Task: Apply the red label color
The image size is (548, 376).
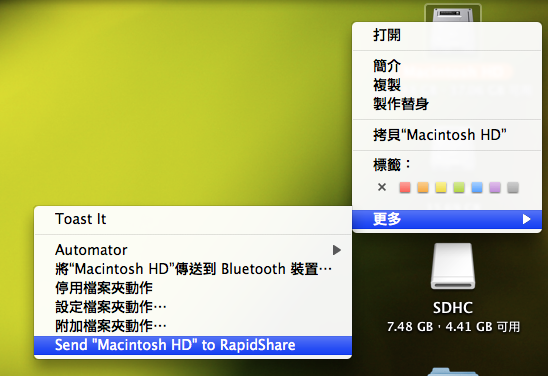Action: [405, 187]
